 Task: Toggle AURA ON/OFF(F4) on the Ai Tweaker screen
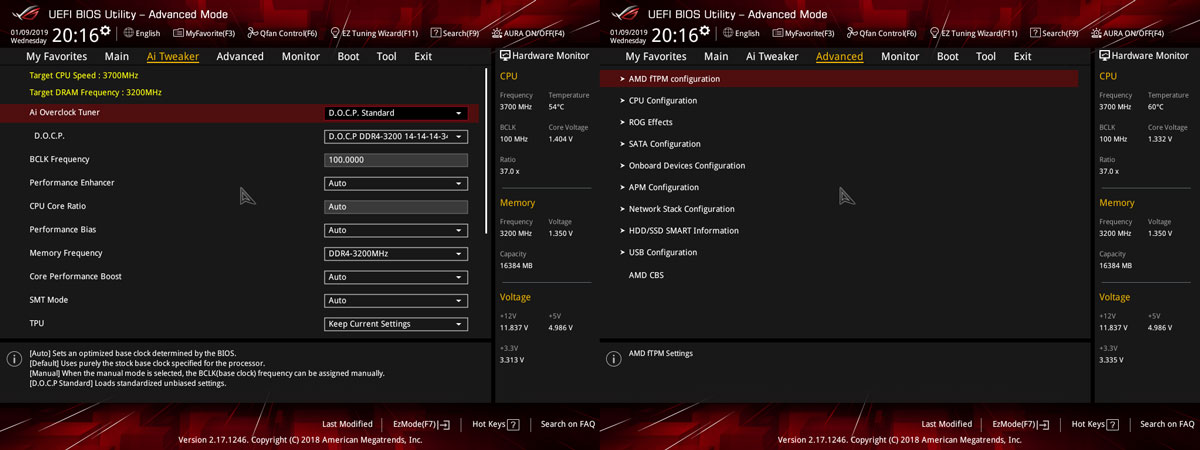(527, 33)
